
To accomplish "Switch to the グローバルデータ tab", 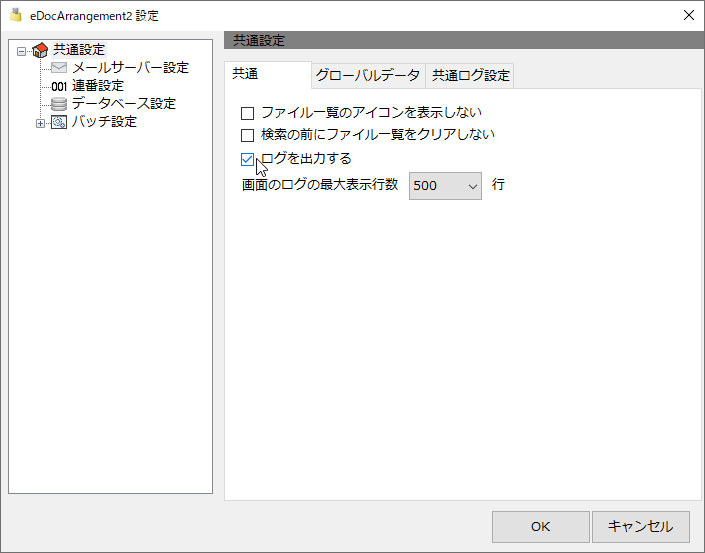I will pos(368,75).
